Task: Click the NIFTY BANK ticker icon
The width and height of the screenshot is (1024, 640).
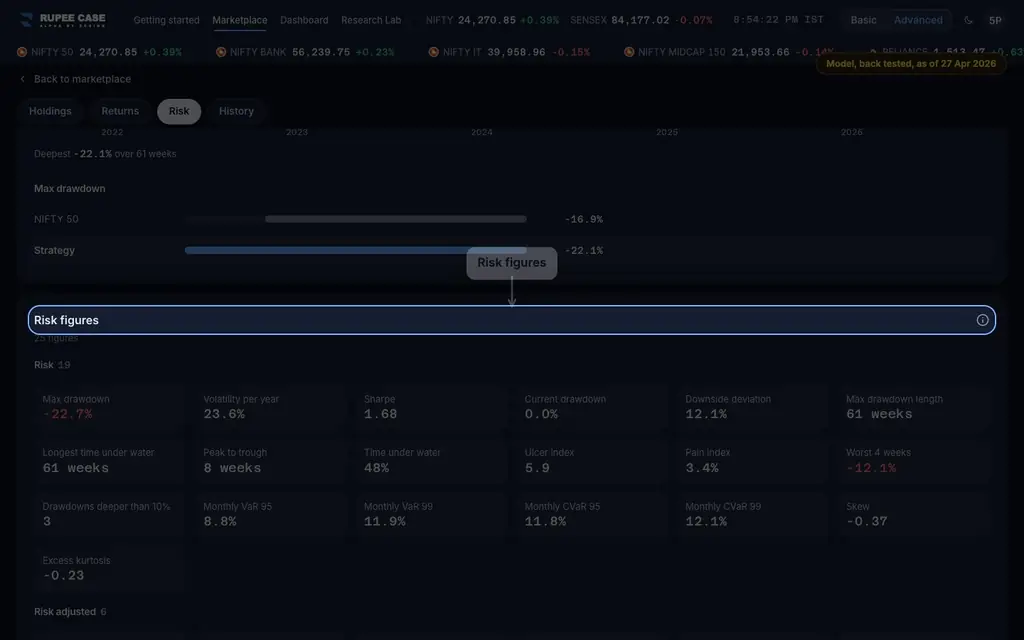Action: [221, 52]
